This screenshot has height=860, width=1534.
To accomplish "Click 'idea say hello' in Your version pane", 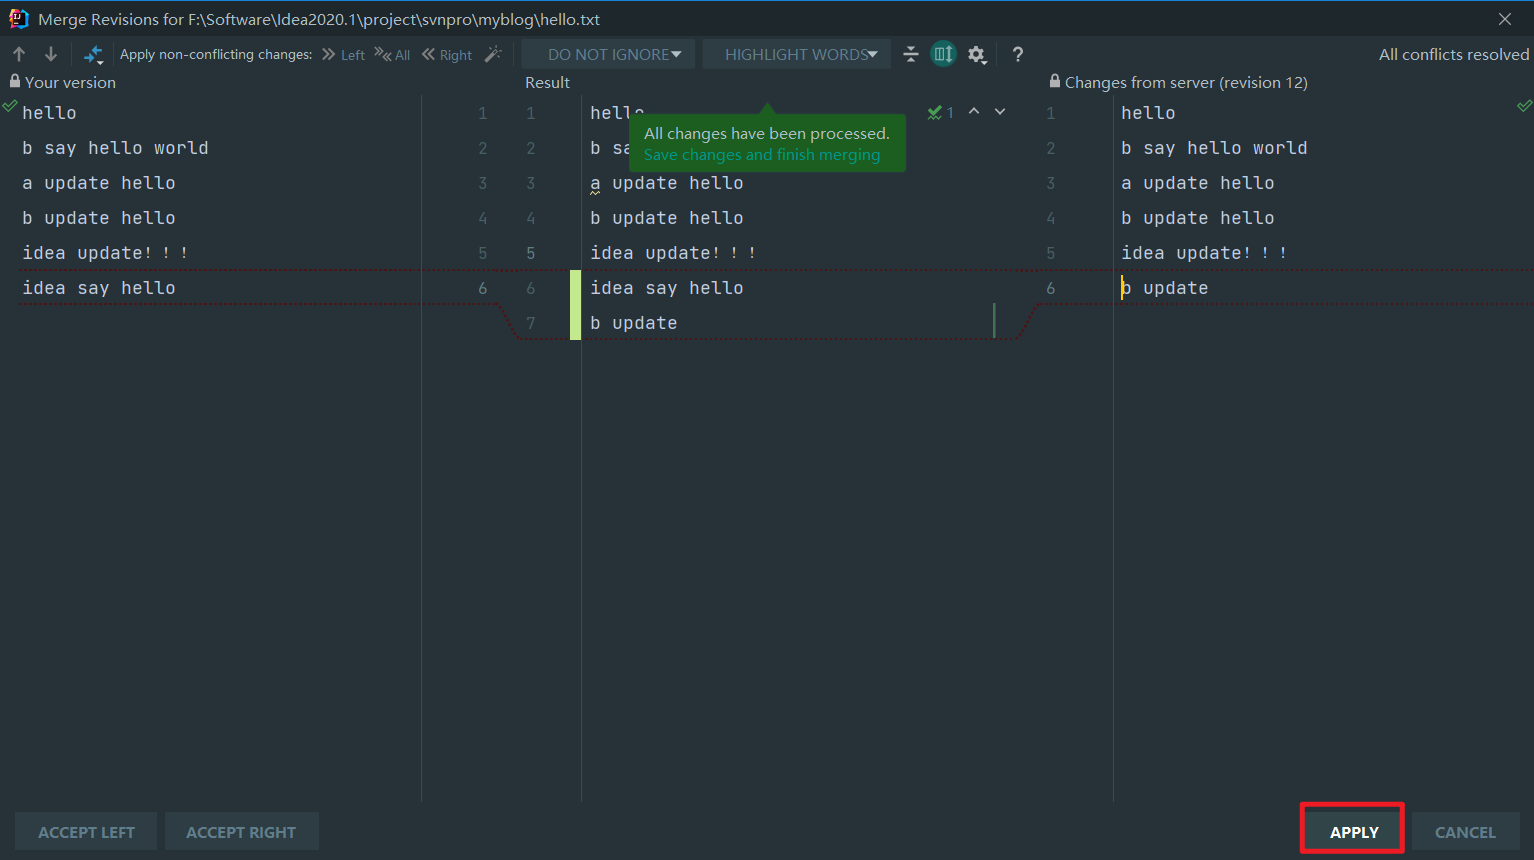I will point(99,288).
